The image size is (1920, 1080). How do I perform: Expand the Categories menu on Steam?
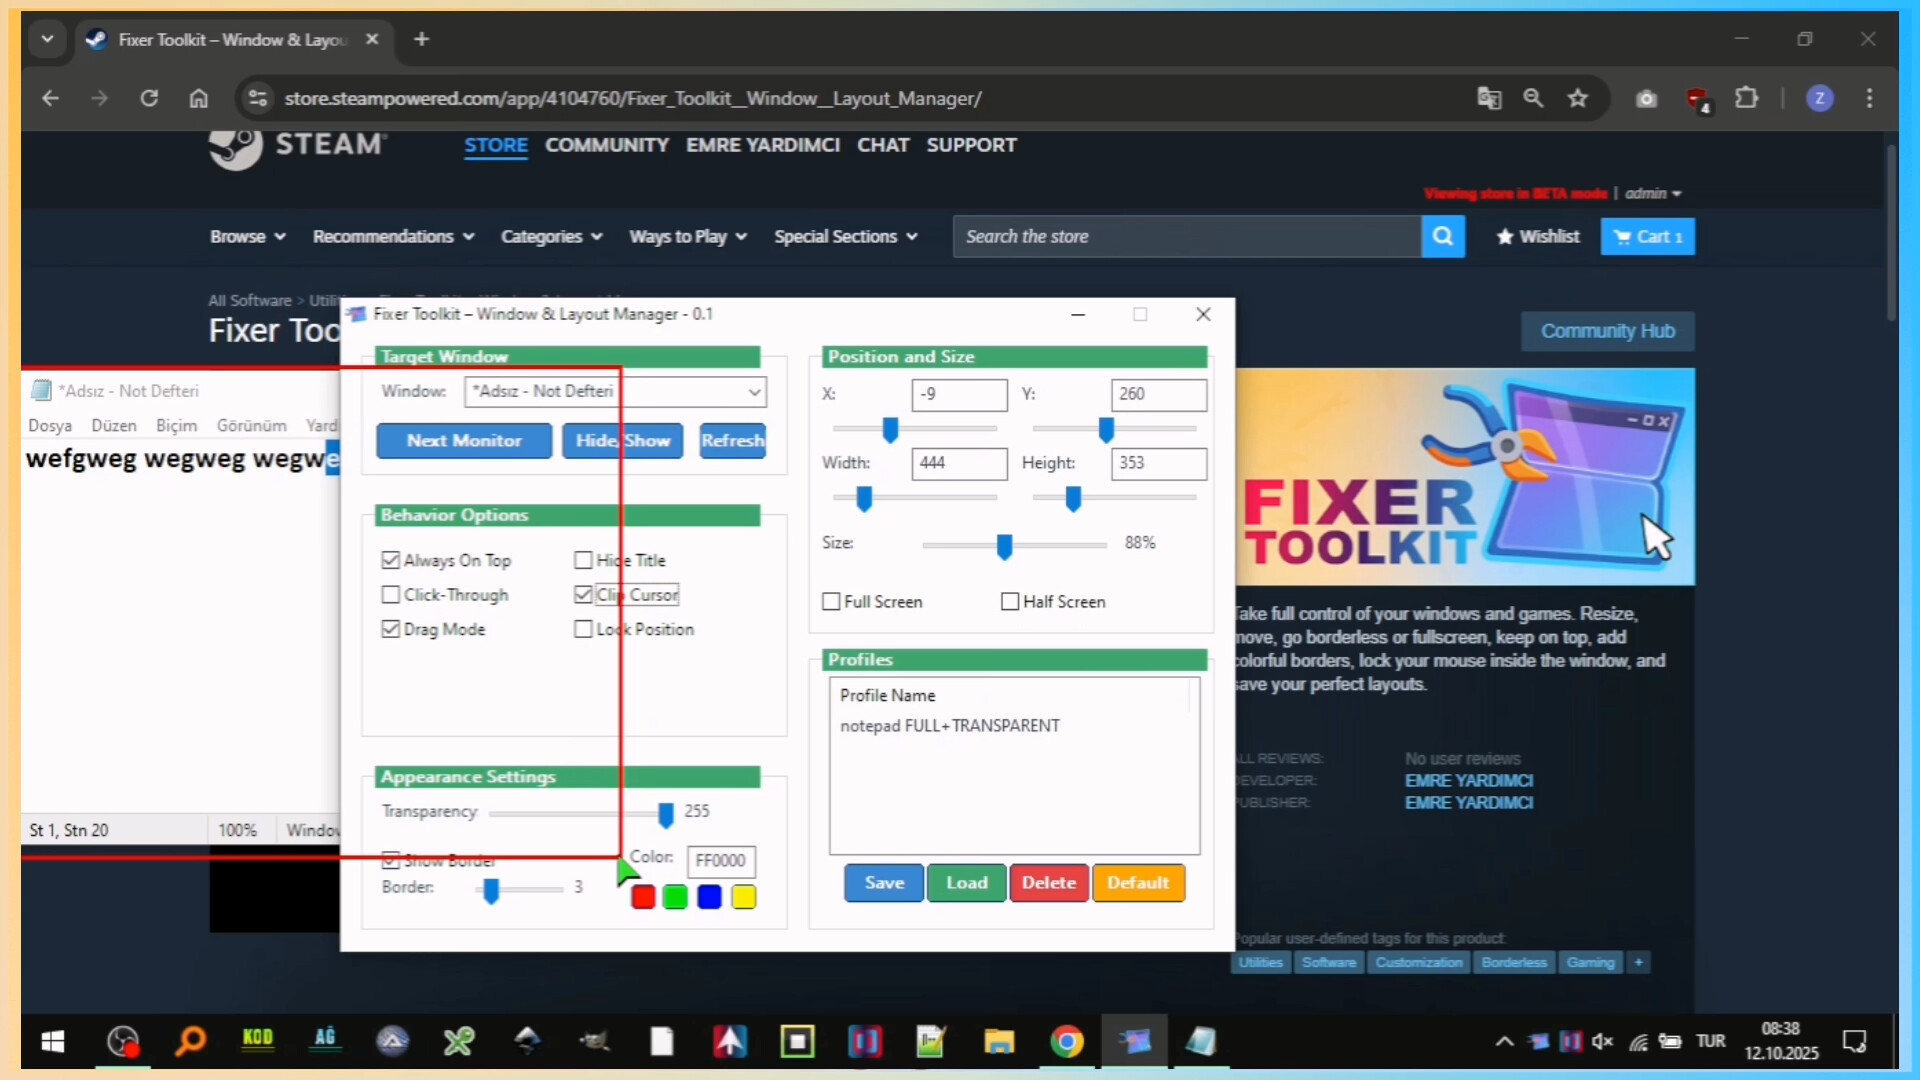pos(551,236)
